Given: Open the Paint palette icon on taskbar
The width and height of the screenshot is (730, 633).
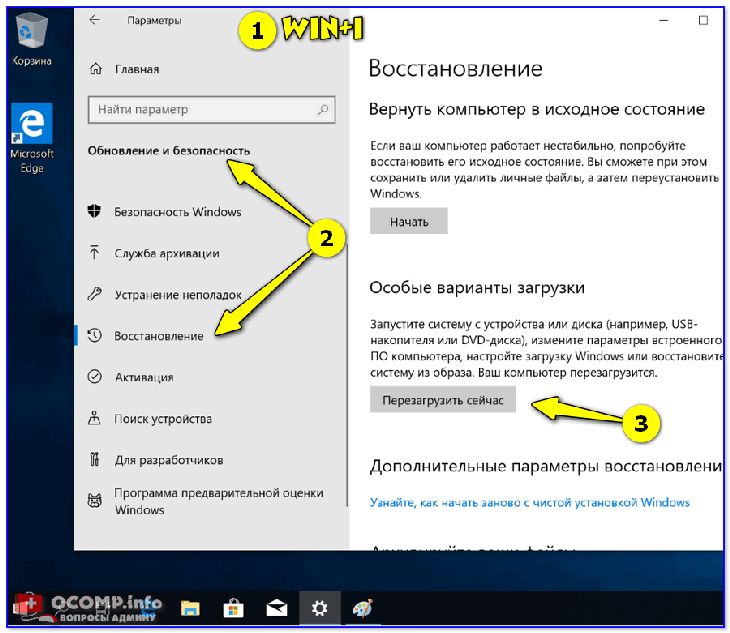Looking at the screenshot, I should pyautogui.click(x=363, y=608).
